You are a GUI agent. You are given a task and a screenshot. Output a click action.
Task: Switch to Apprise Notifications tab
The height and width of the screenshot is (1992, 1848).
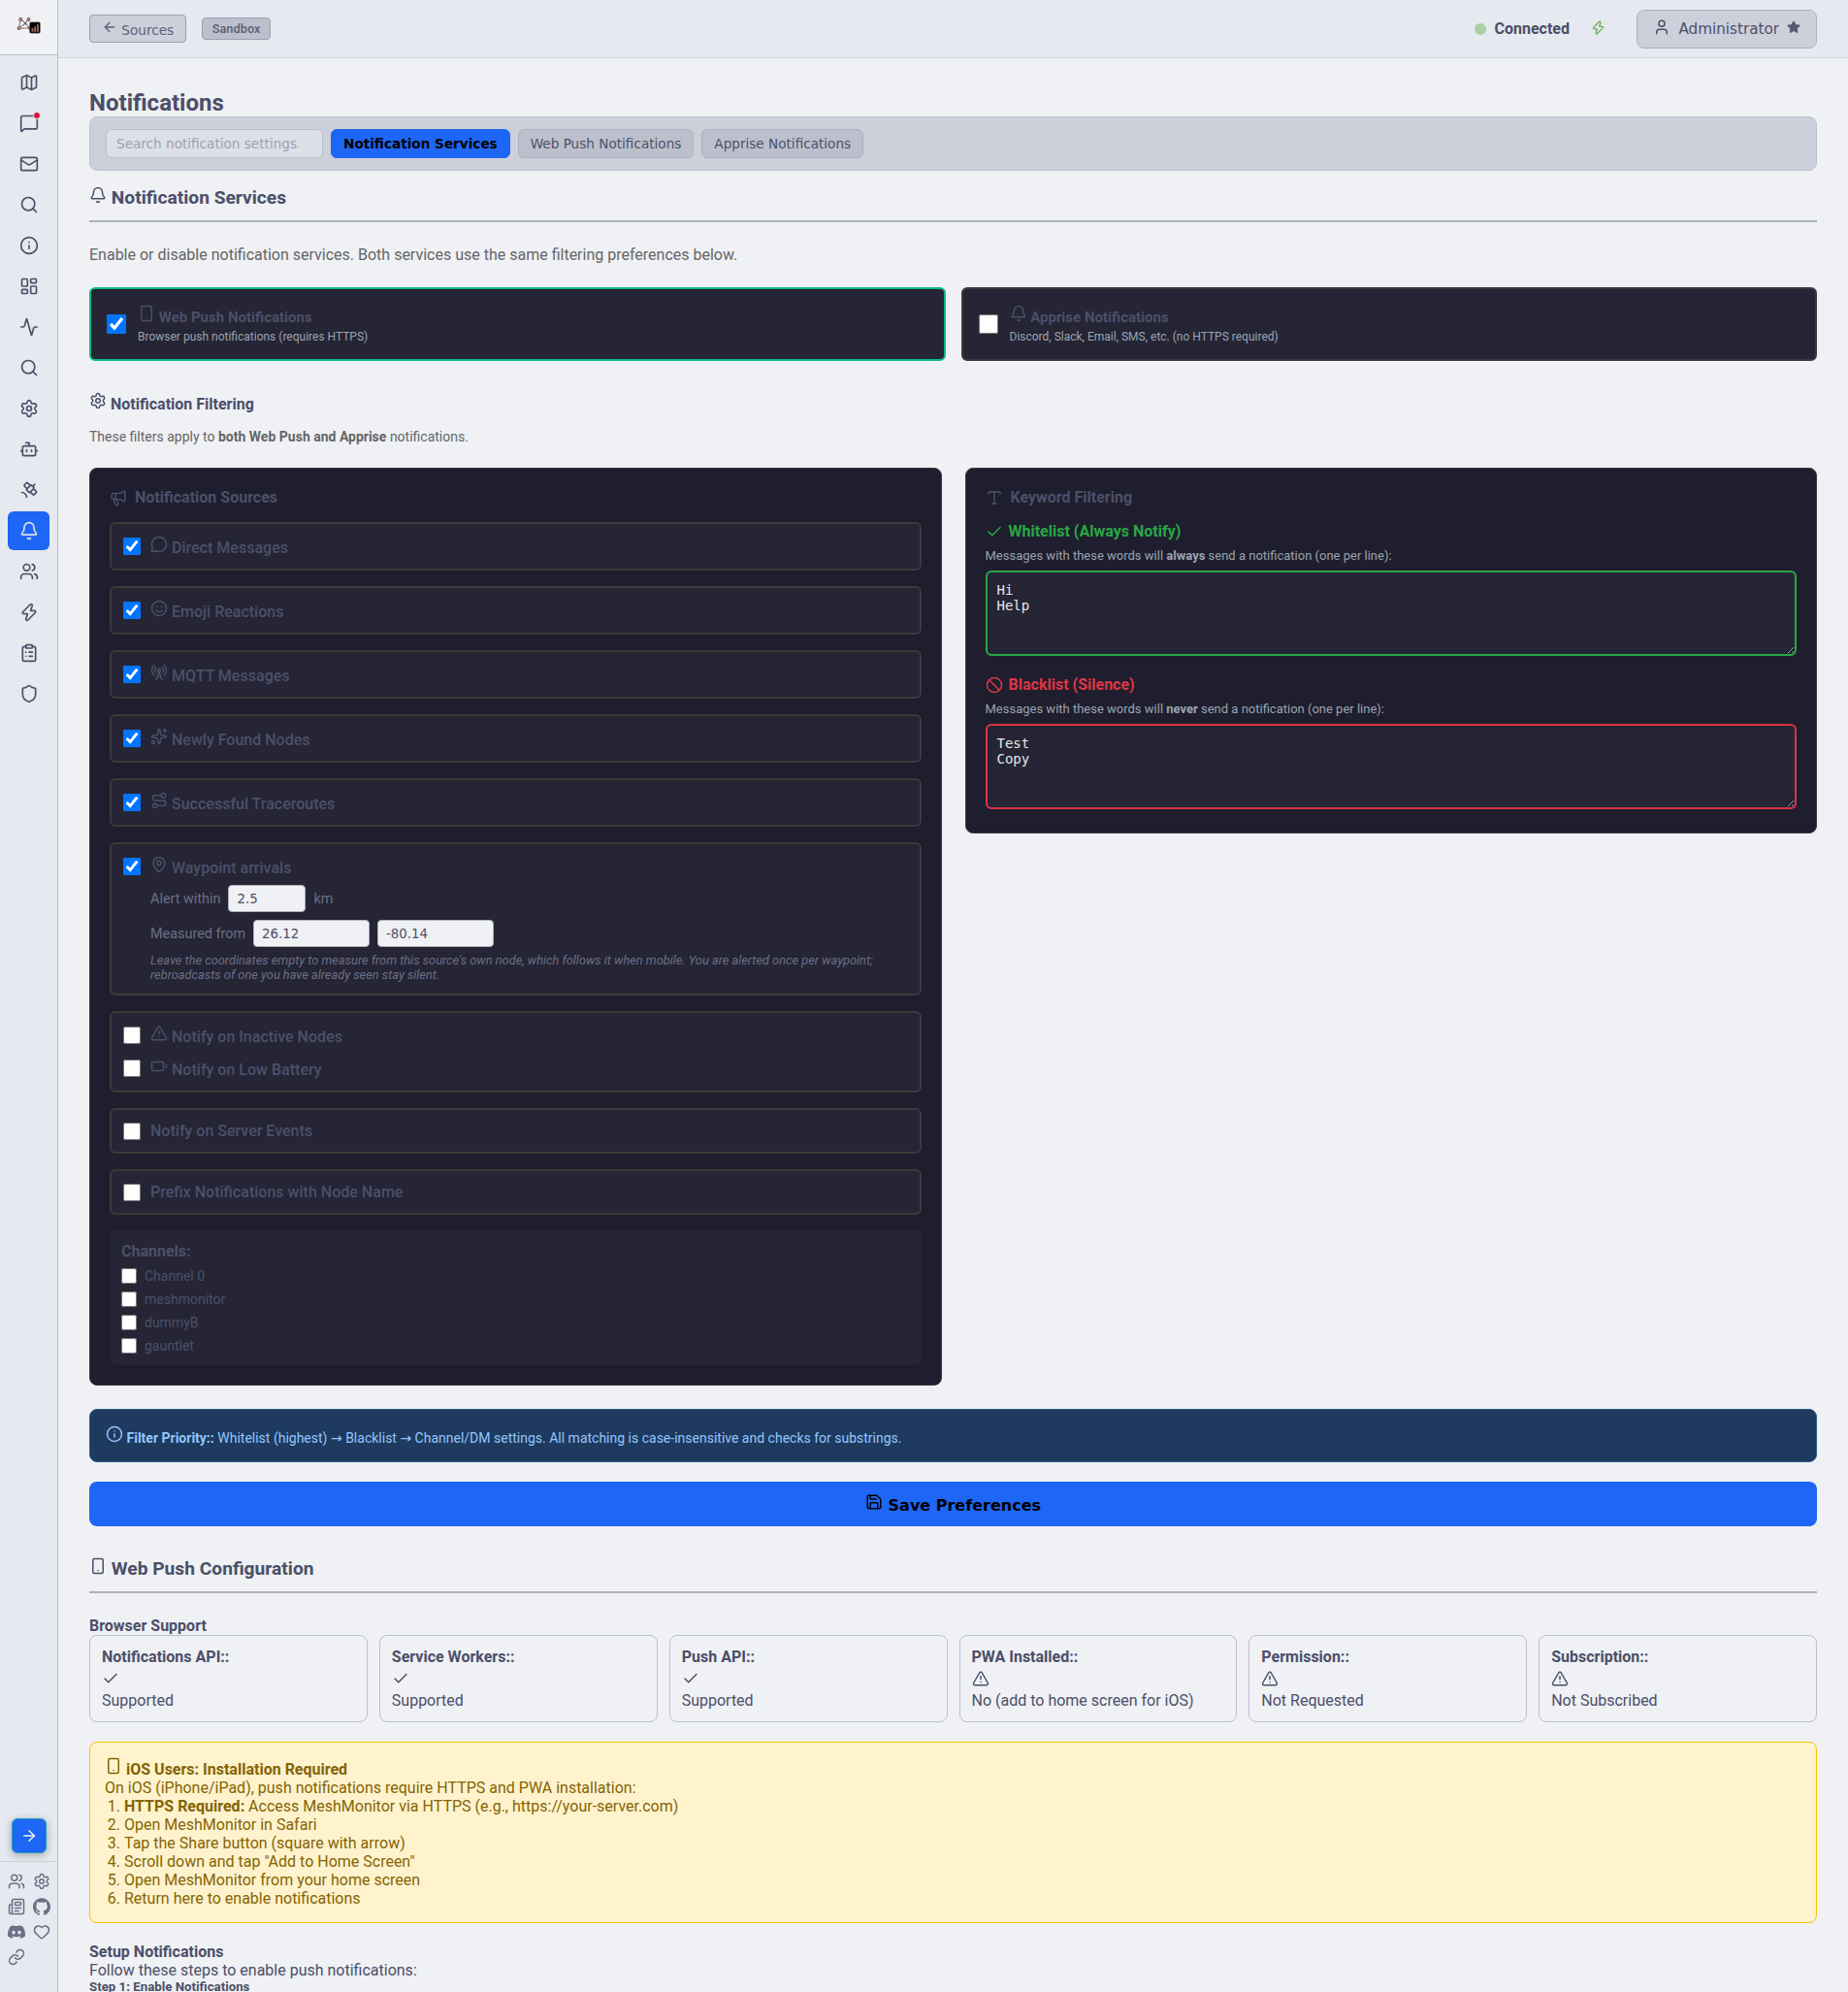tap(782, 143)
